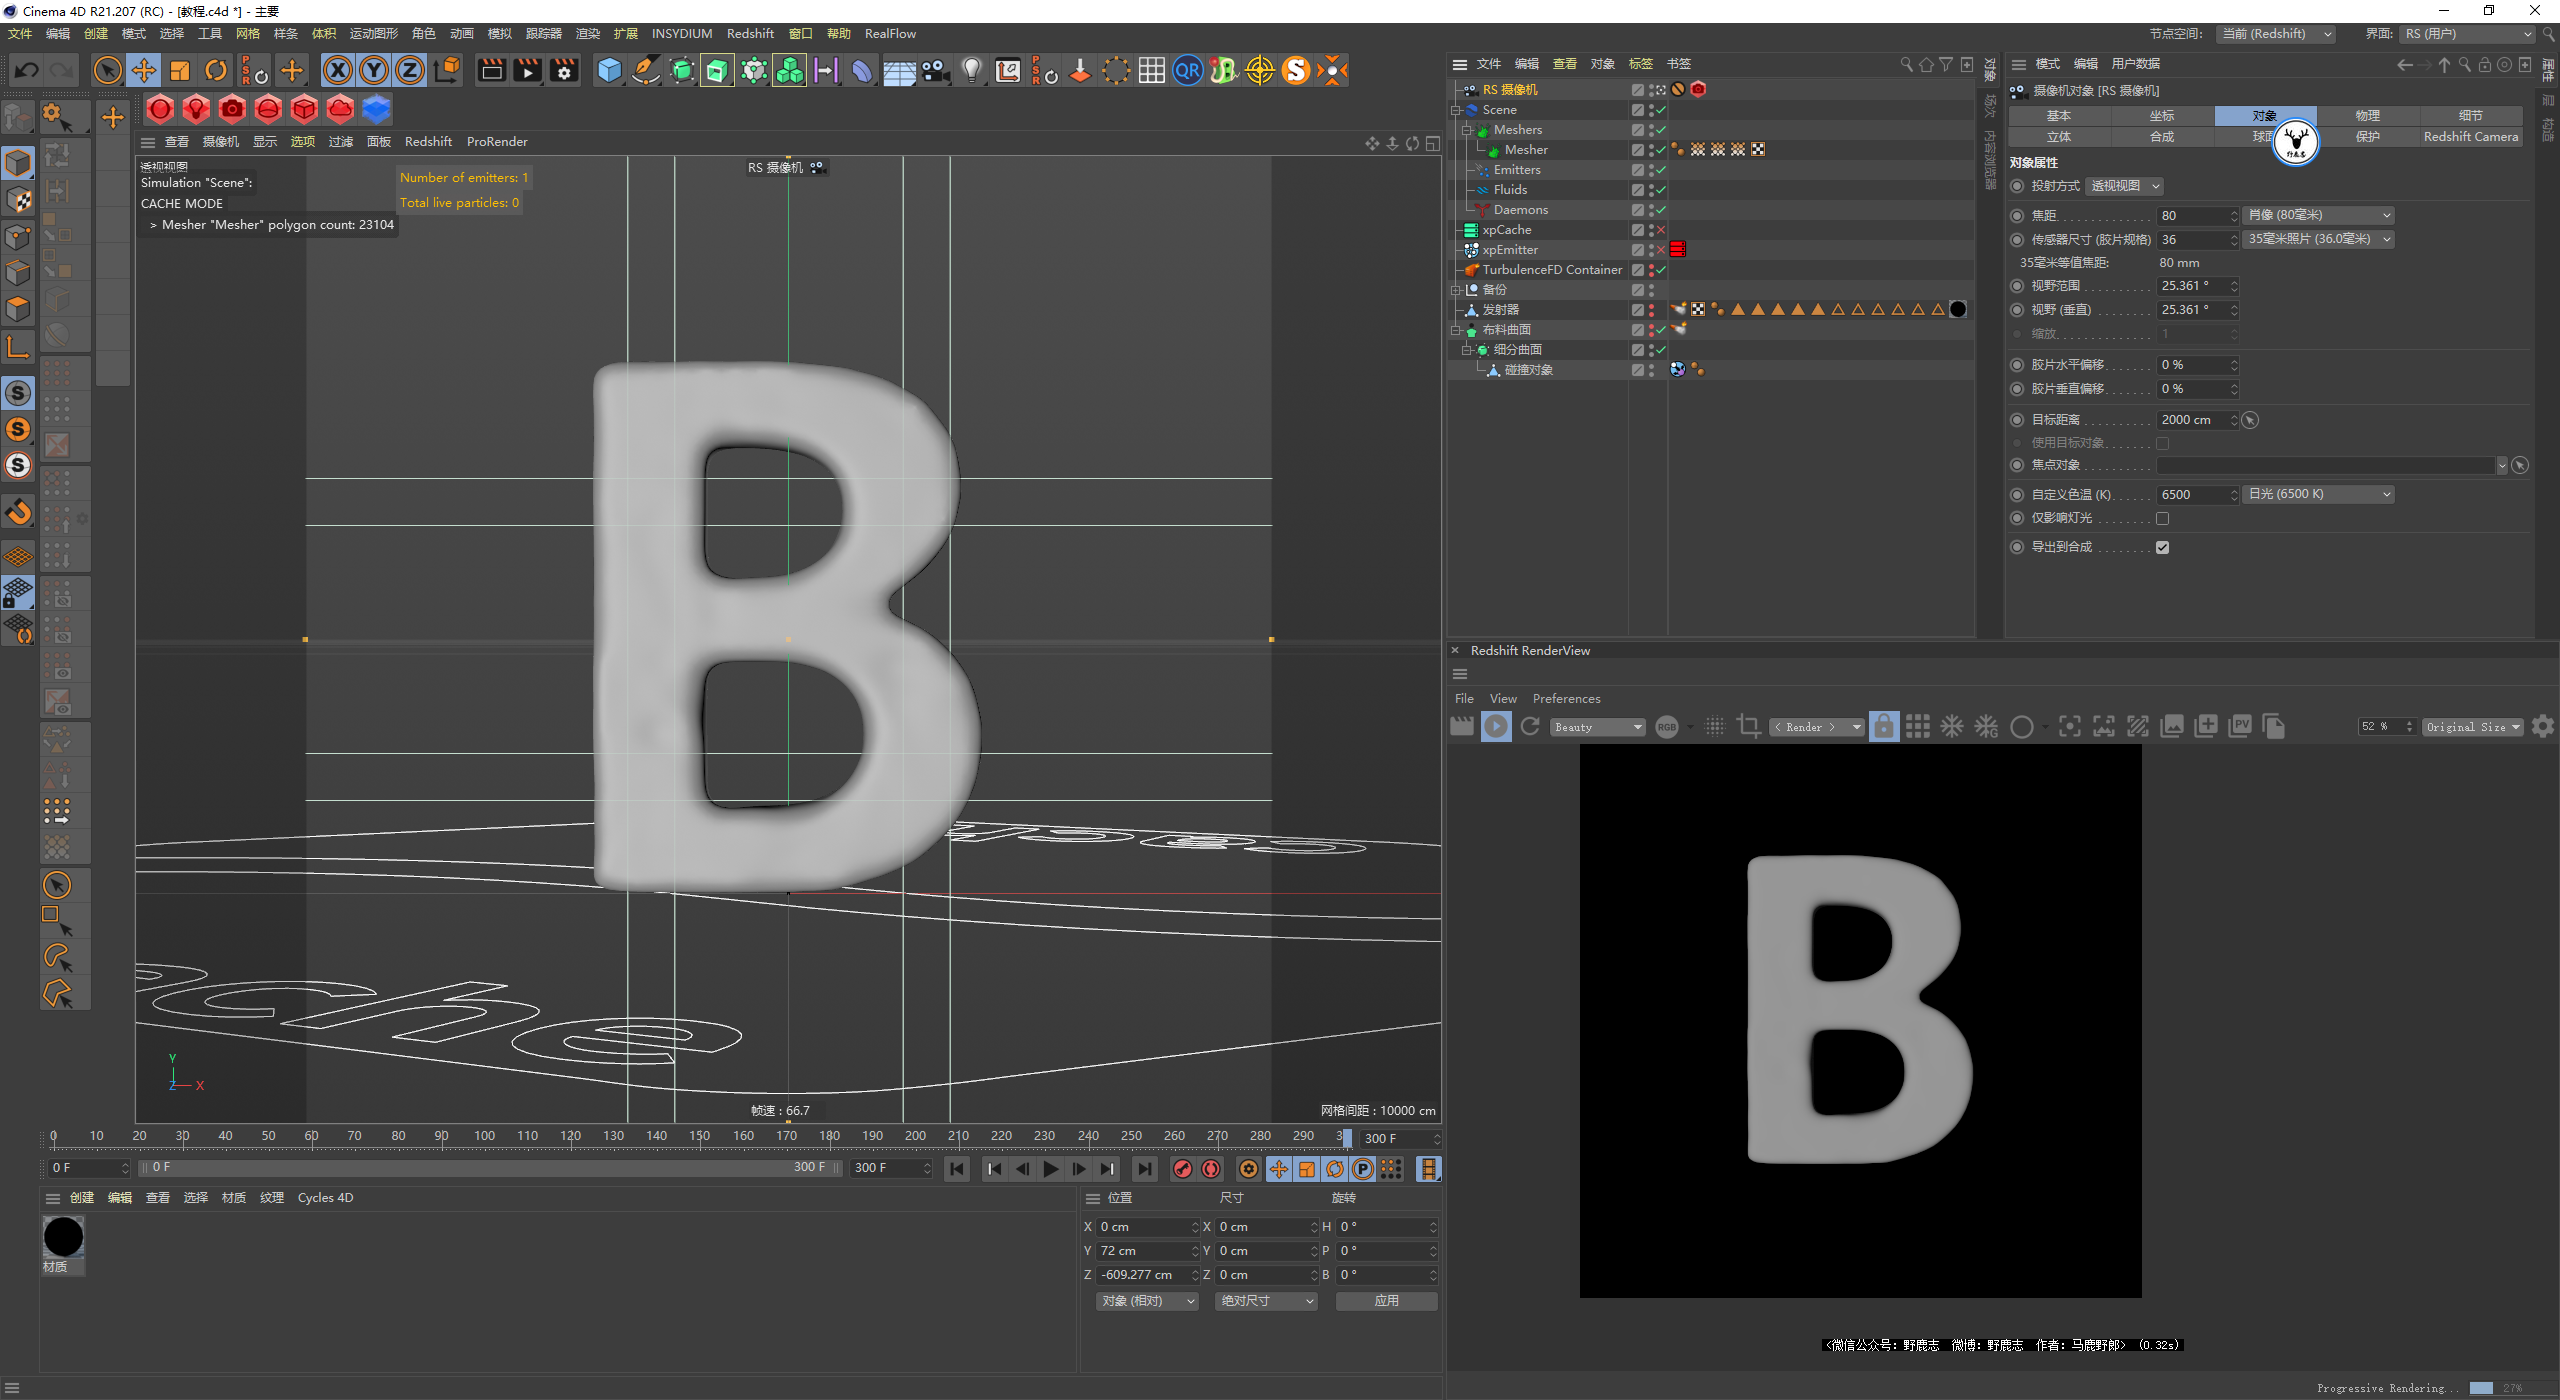The width and height of the screenshot is (2560, 1400).
Task: Click the red Redshift camera icon
Action: pos(232,109)
